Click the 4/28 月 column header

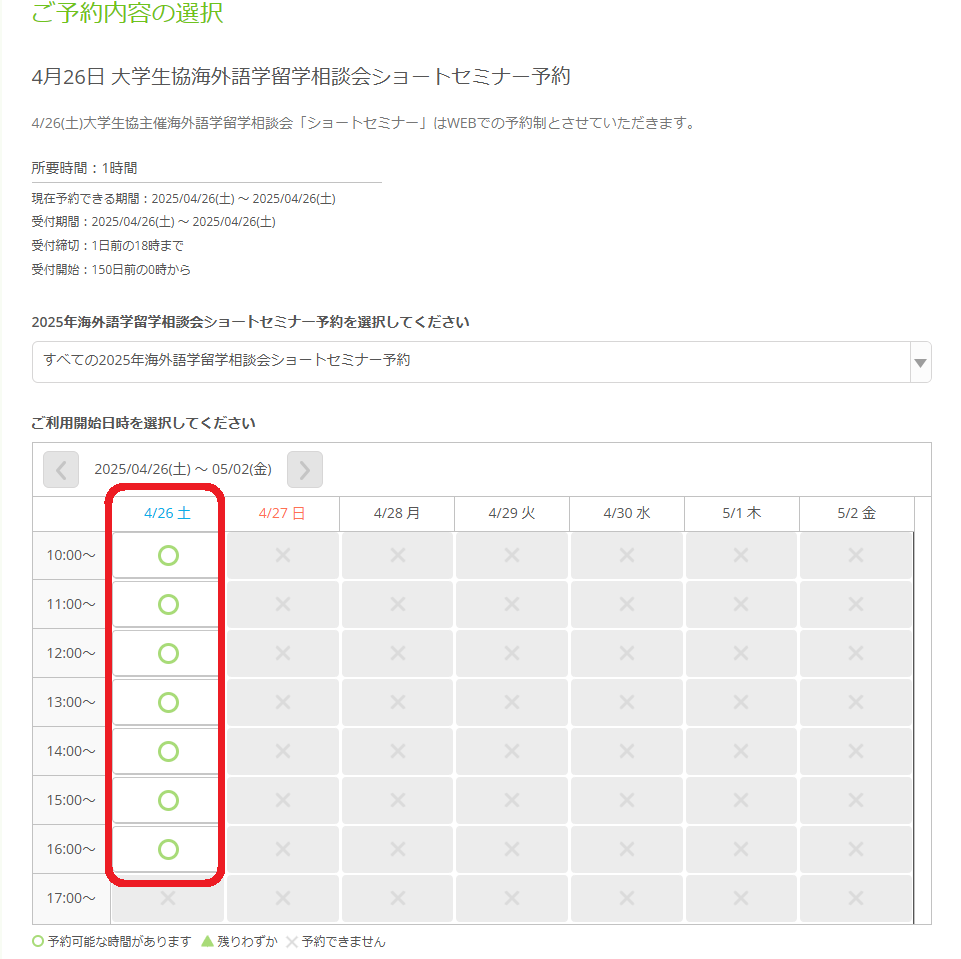point(397,514)
